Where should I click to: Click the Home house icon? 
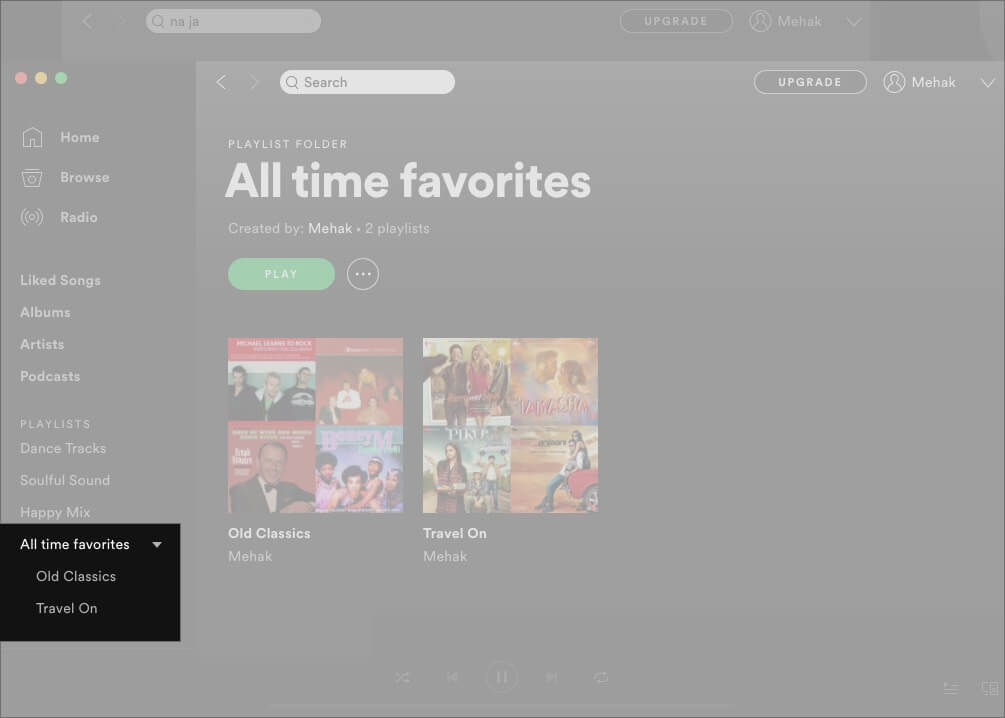pos(32,138)
